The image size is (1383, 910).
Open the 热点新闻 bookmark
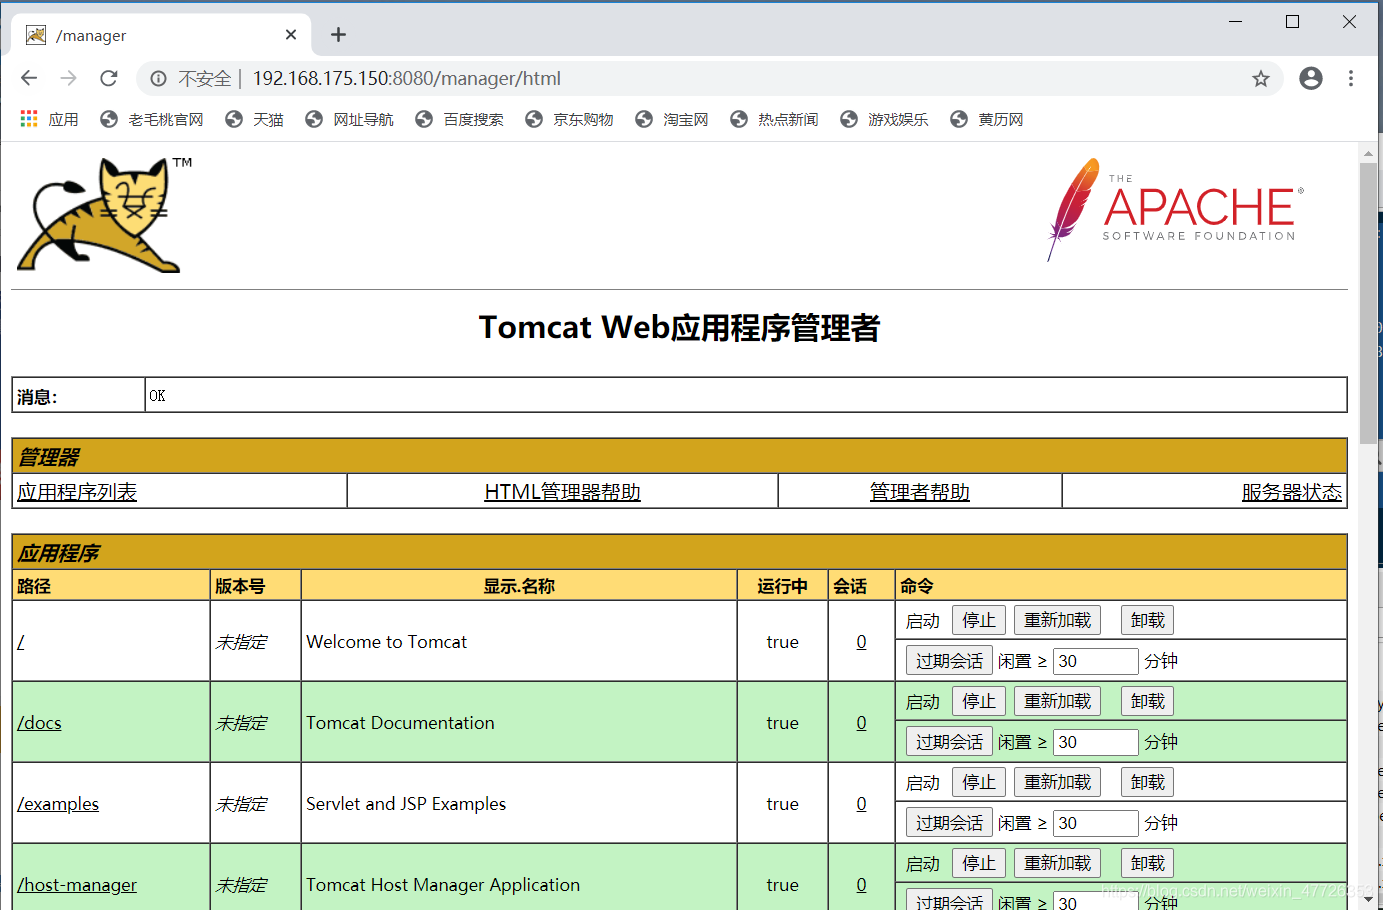click(x=775, y=119)
